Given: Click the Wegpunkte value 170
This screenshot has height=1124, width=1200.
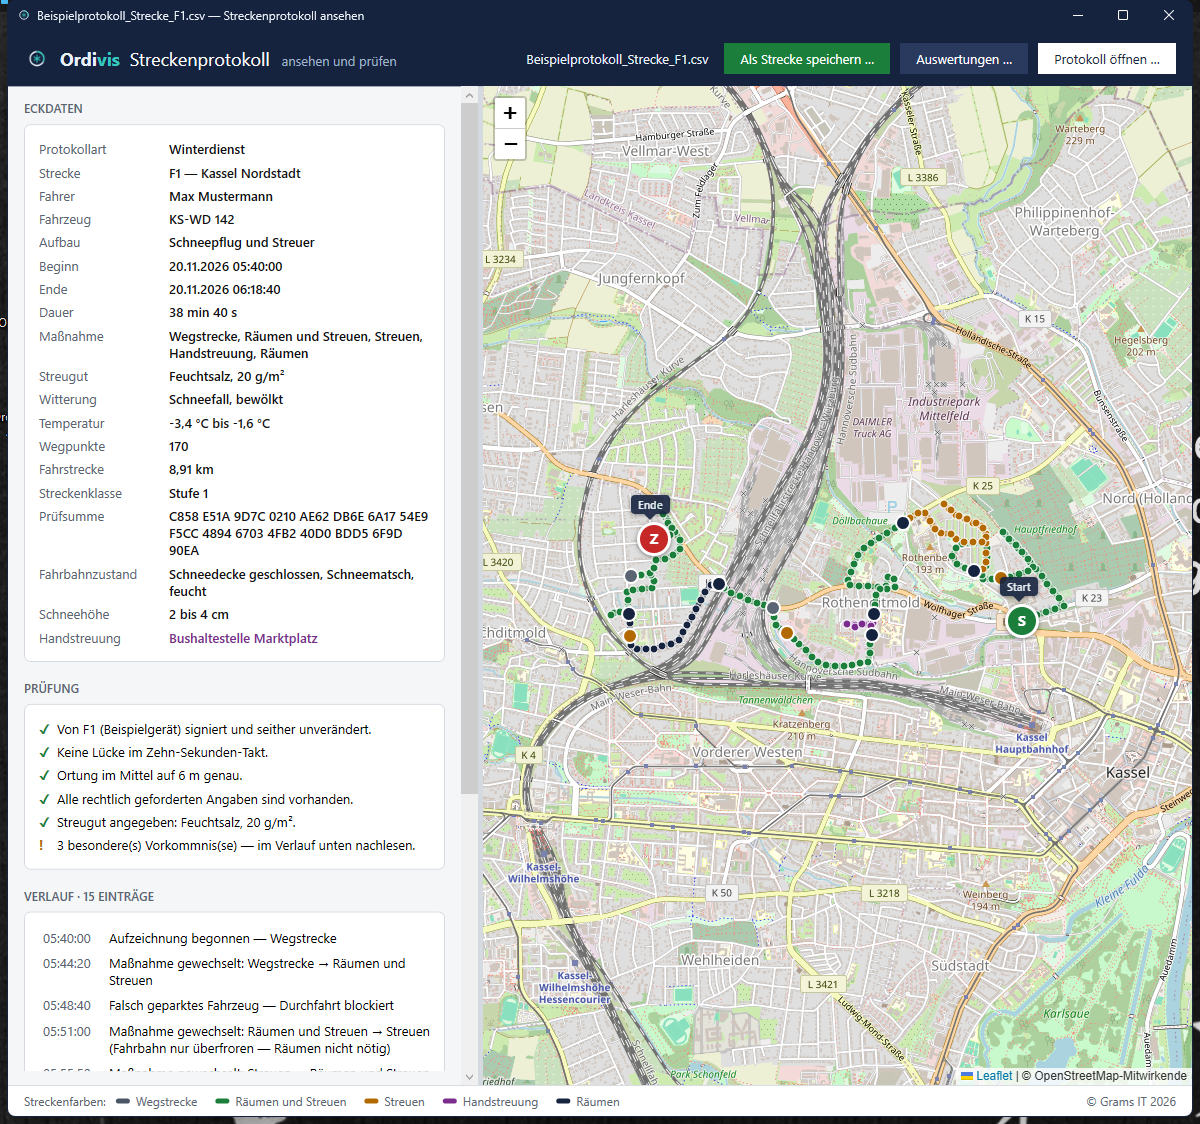Looking at the screenshot, I should (179, 447).
